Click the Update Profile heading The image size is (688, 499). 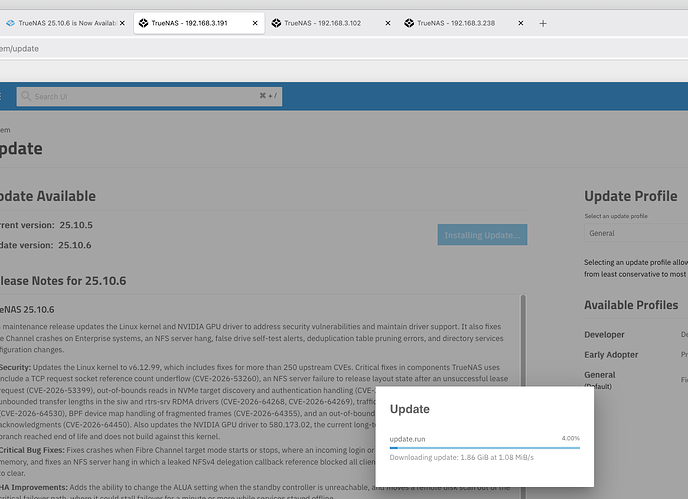pos(631,196)
